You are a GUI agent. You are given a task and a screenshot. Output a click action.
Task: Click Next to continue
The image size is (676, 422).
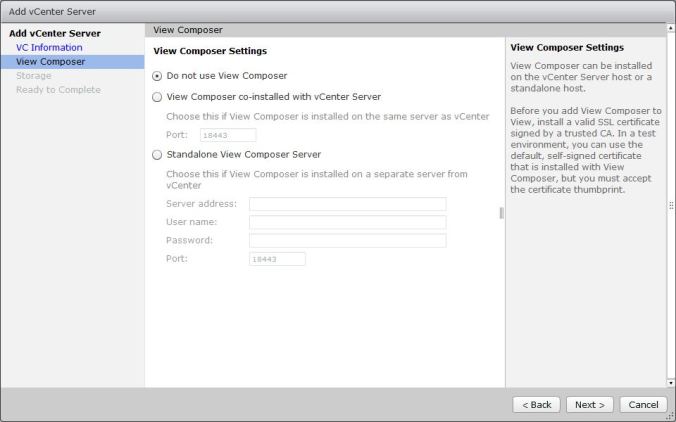coord(589,405)
